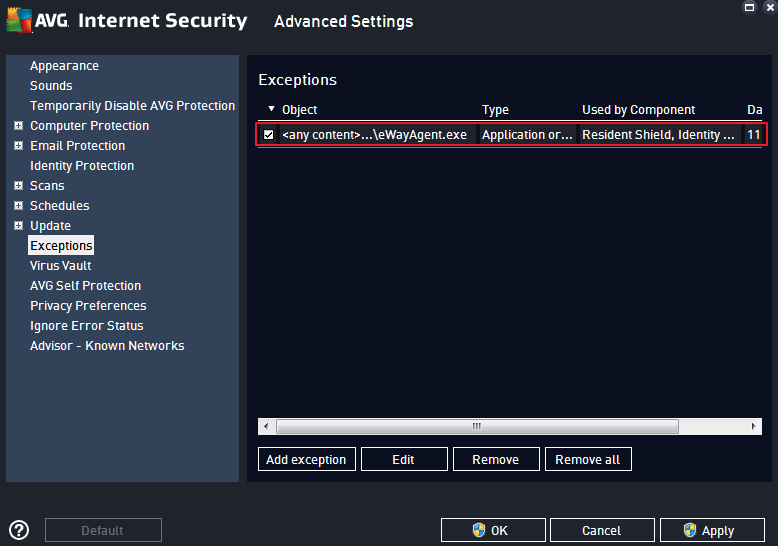Screen dimensions: 778x546
Task: Open Identity Protection settings
Action: coord(82,166)
